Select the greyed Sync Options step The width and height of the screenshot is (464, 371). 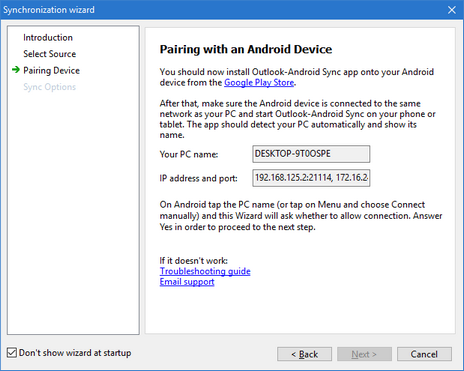click(x=50, y=87)
